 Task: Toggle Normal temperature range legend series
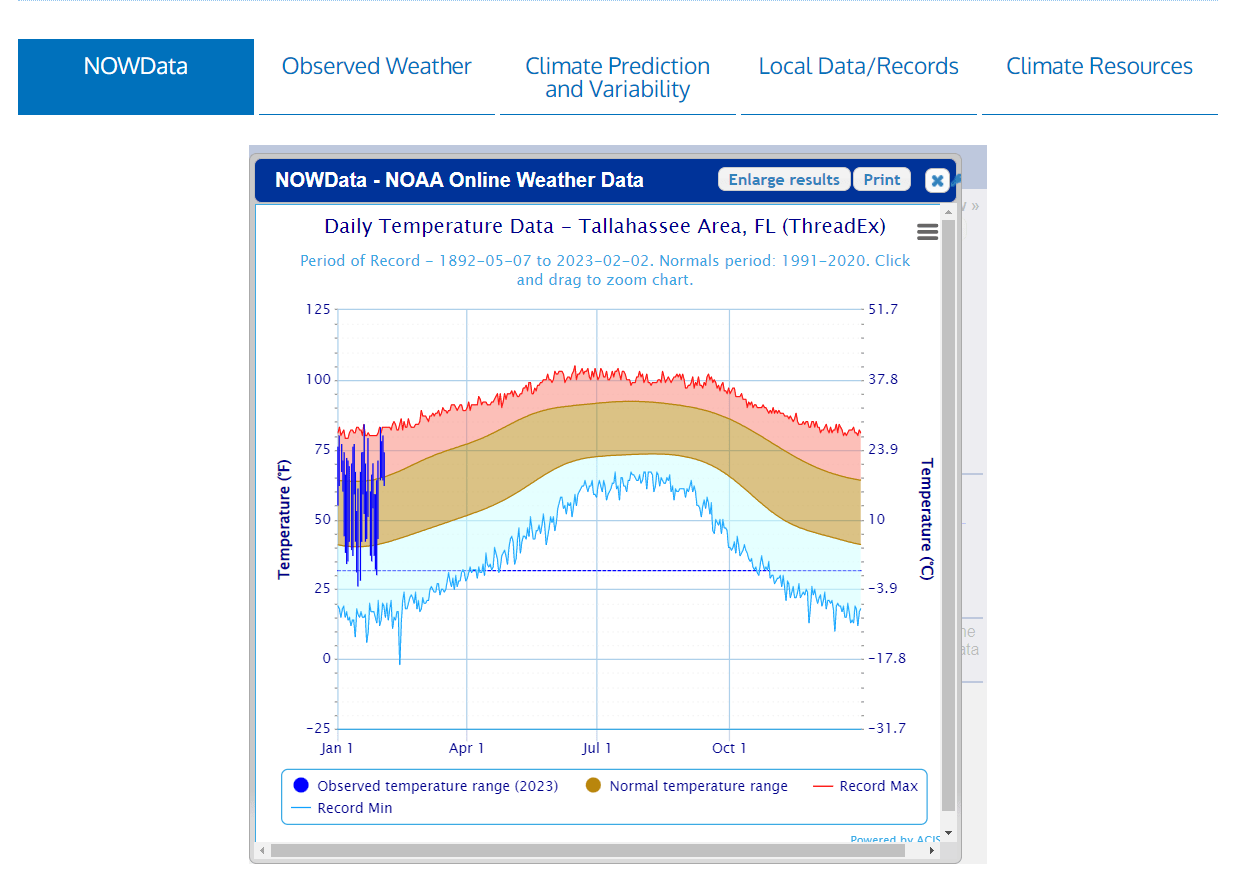[687, 786]
